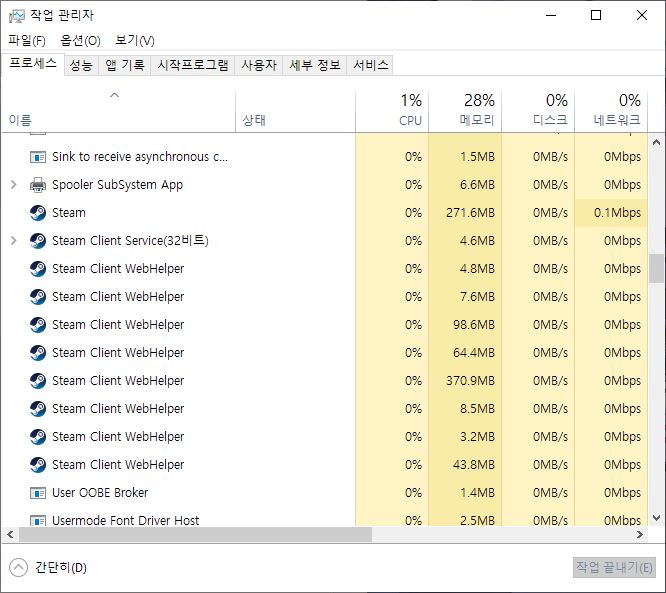Click the Sink to receive asynchronous icon
666x593 pixels.
tap(38, 157)
